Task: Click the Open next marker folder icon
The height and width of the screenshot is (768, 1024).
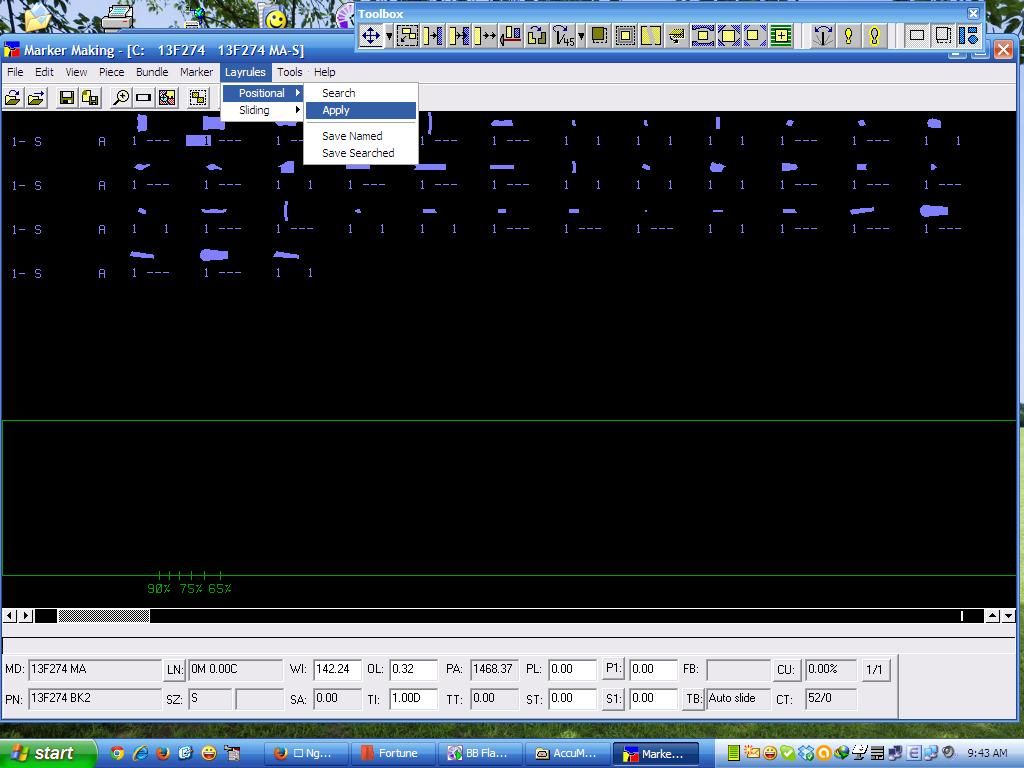Action: coord(37,98)
